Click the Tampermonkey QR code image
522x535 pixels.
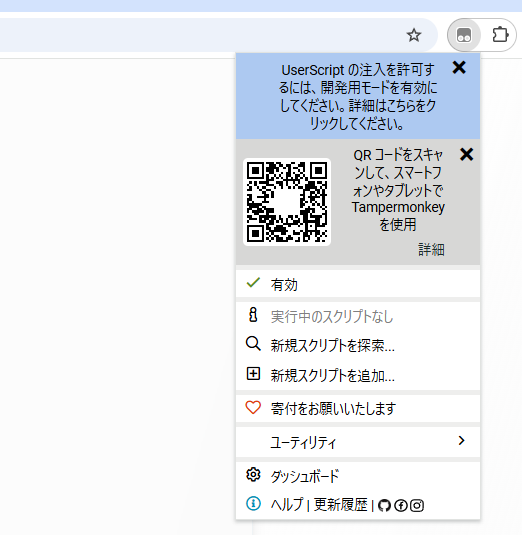tap(287, 202)
